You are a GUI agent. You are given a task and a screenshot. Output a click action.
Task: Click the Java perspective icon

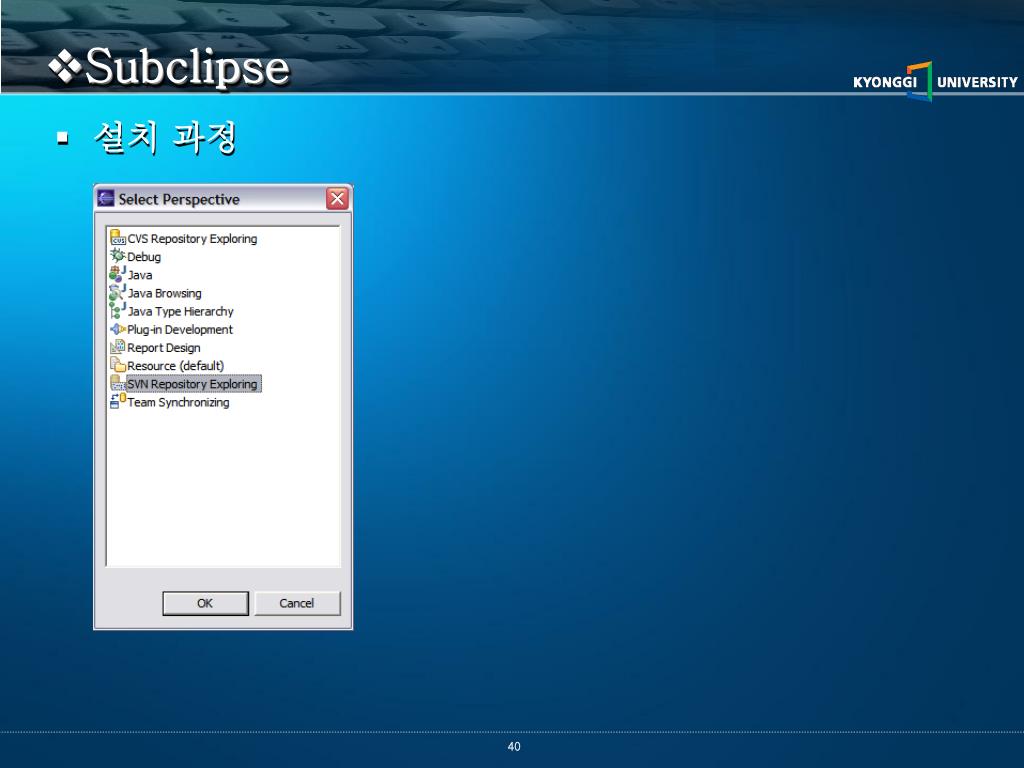(x=118, y=274)
